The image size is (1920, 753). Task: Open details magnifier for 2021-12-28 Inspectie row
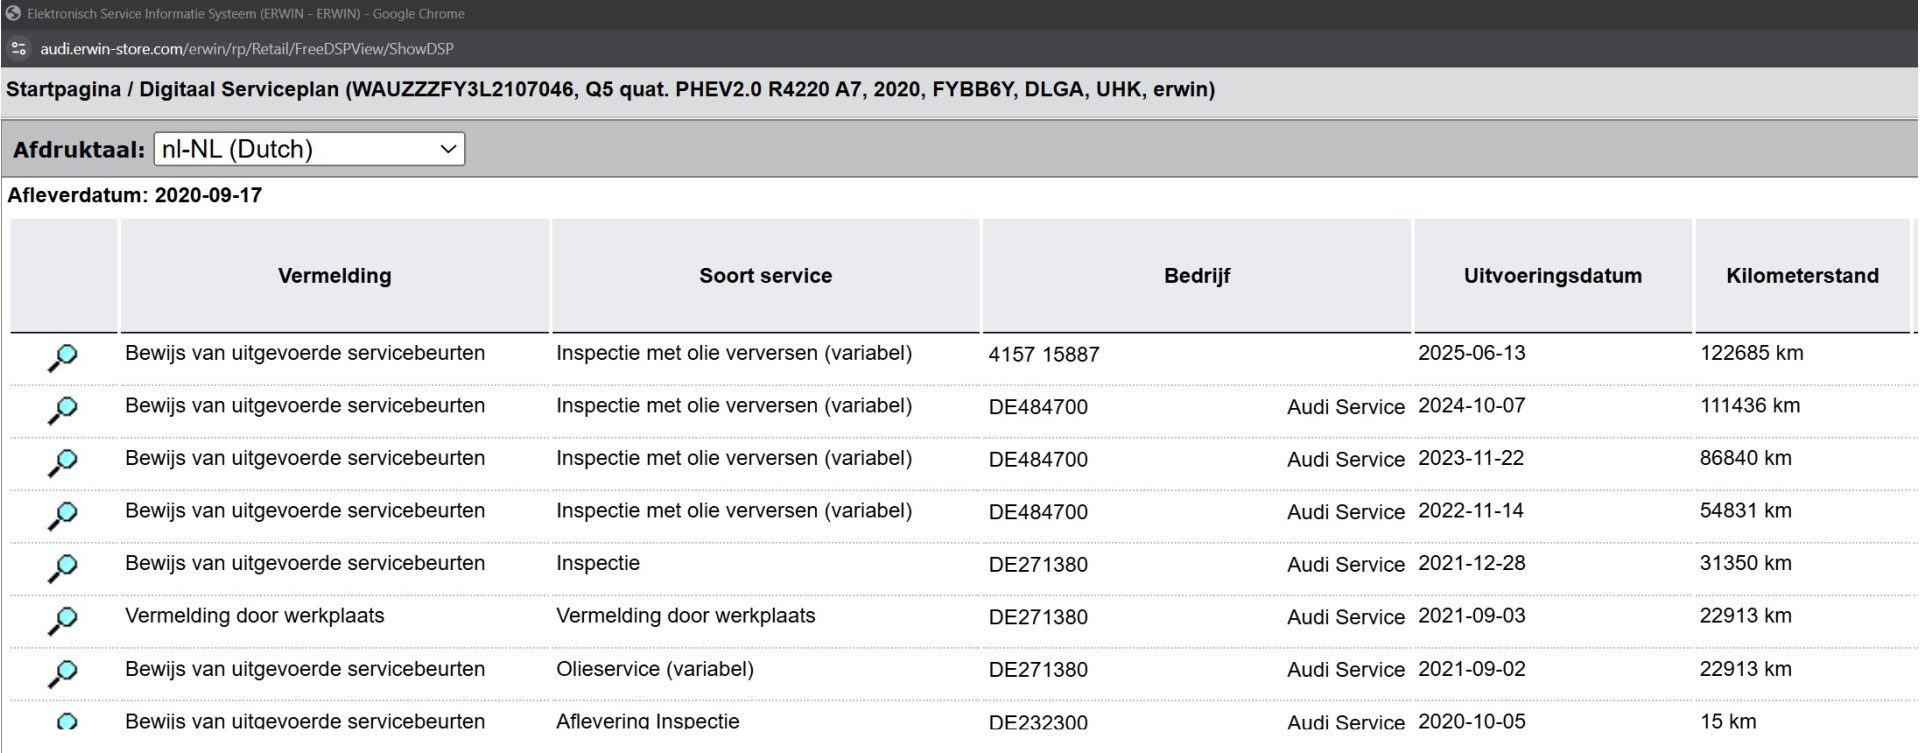63,568
